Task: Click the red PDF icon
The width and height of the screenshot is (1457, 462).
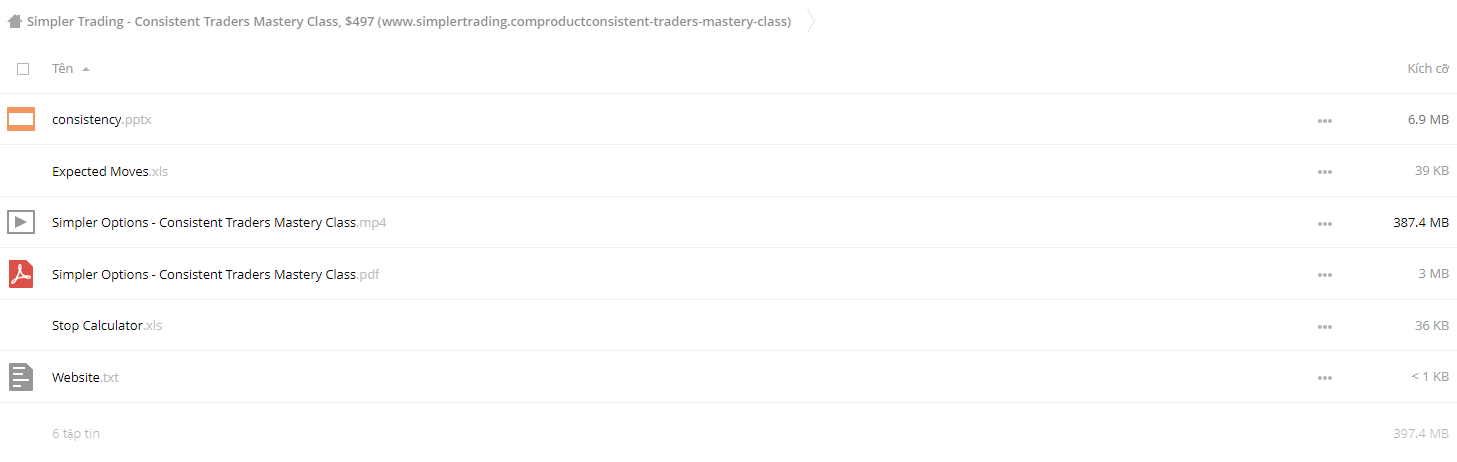Action: [21, 274]
